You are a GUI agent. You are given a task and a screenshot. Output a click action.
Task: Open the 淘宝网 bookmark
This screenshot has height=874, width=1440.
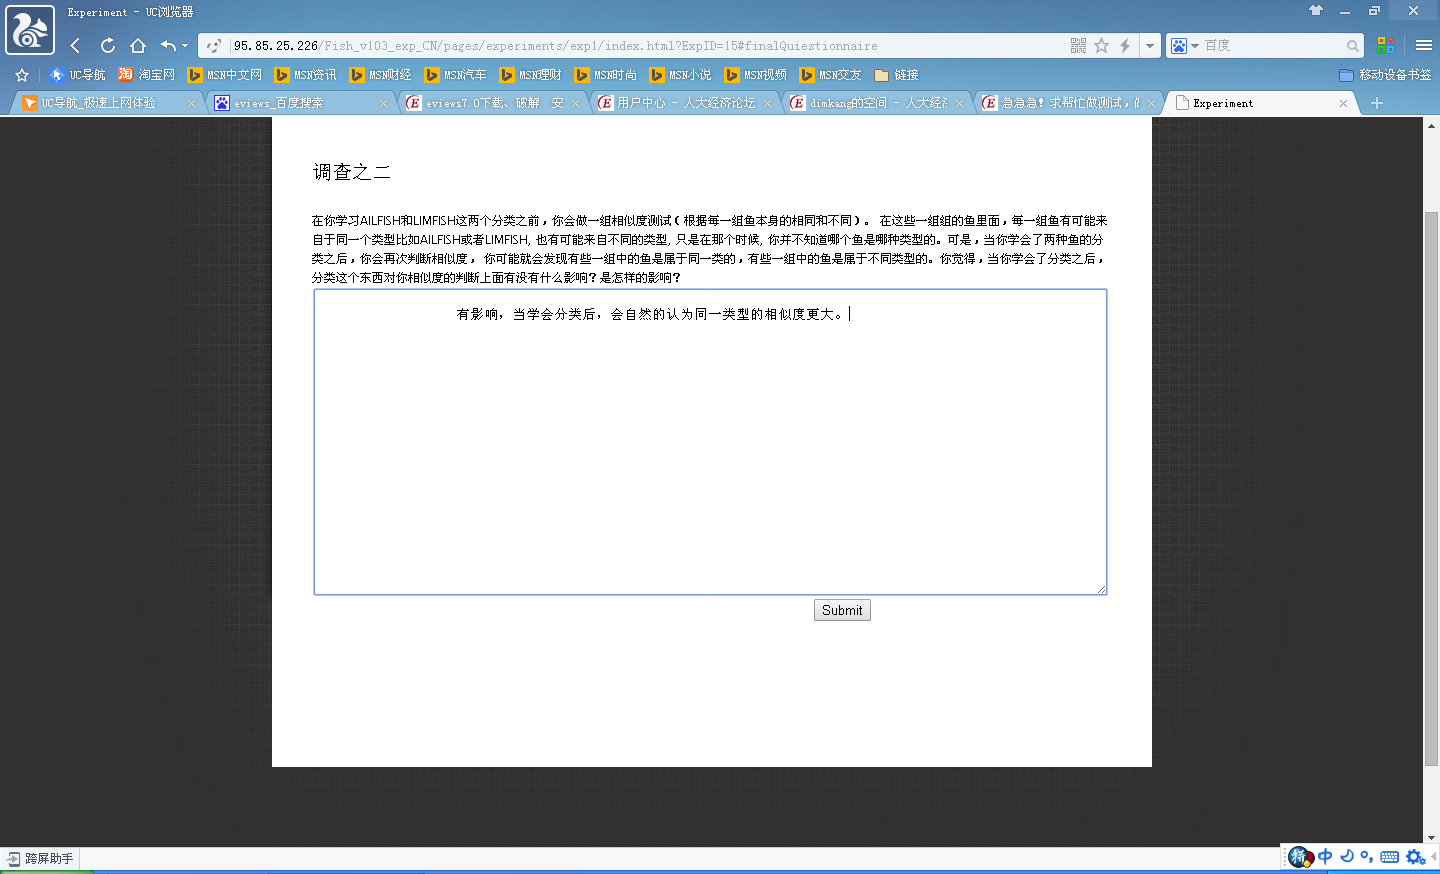tap(146, 75)
